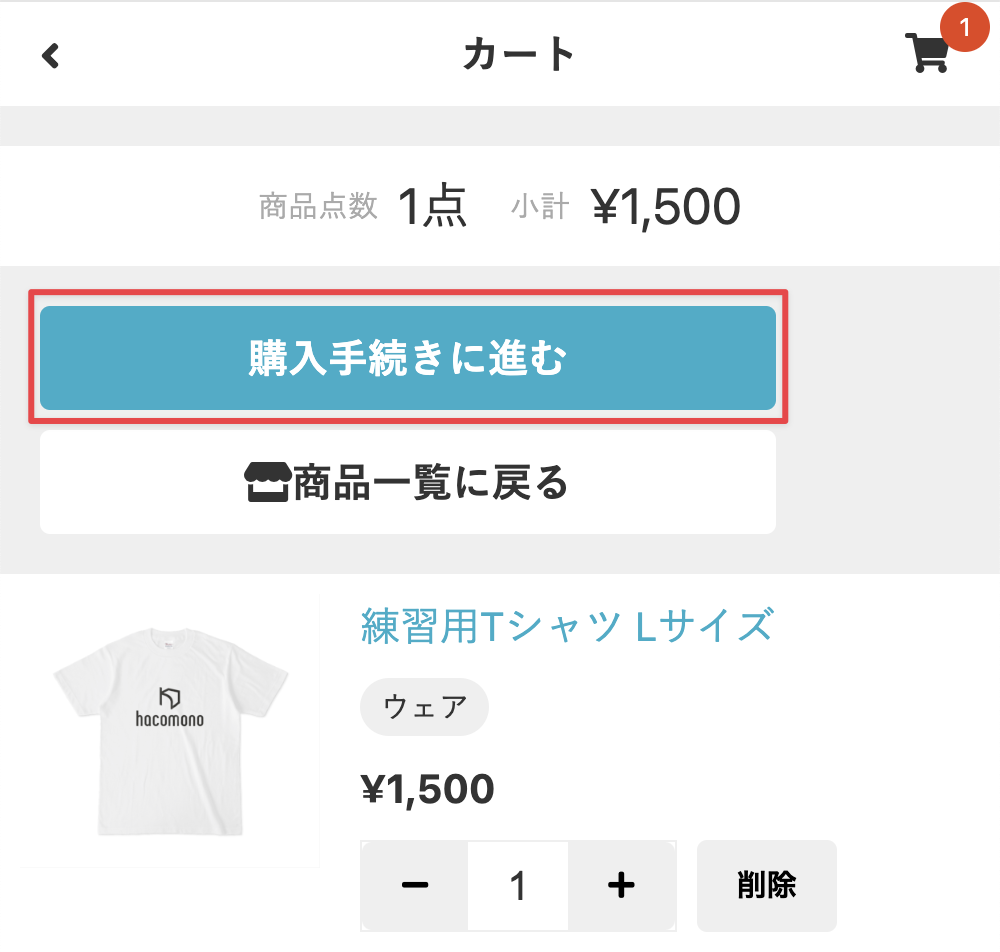Click the 商品点数 label
This screenshot has height=952, width=1000.
[x=318, y=207]
